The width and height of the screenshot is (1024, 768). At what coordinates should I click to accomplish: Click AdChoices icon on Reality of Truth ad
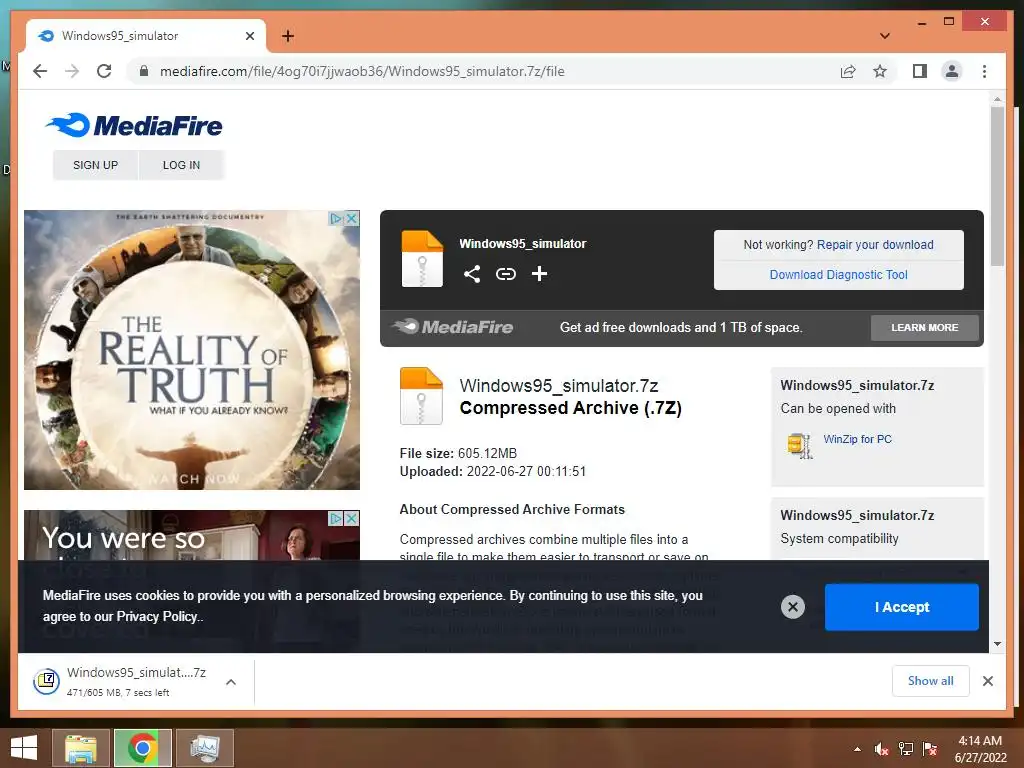[336, 218]
